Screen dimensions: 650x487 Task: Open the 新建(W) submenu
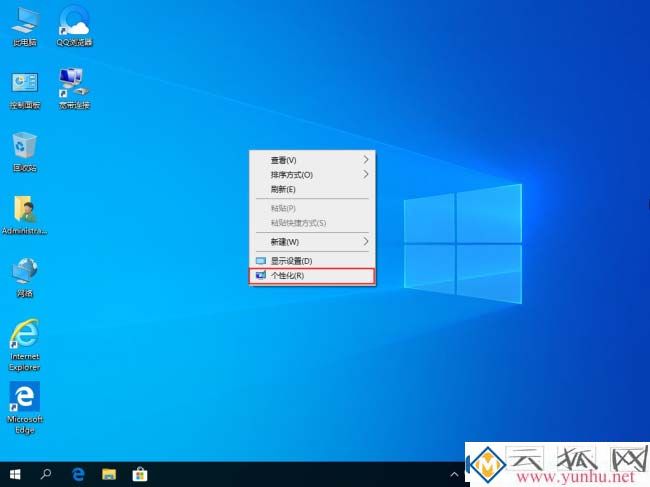click(x=312, y=242)
